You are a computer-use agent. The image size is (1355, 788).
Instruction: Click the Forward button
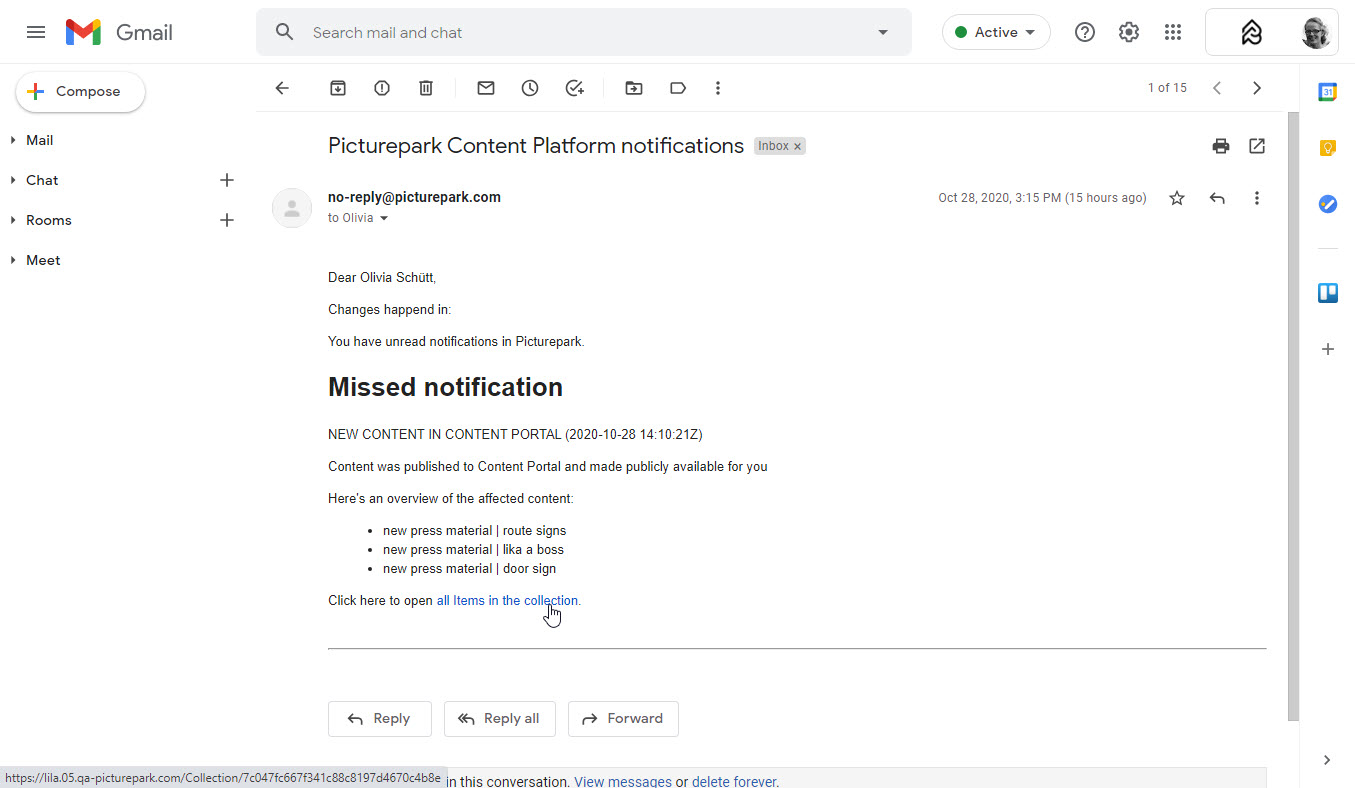pyautogui.click(x=623, y=718)
